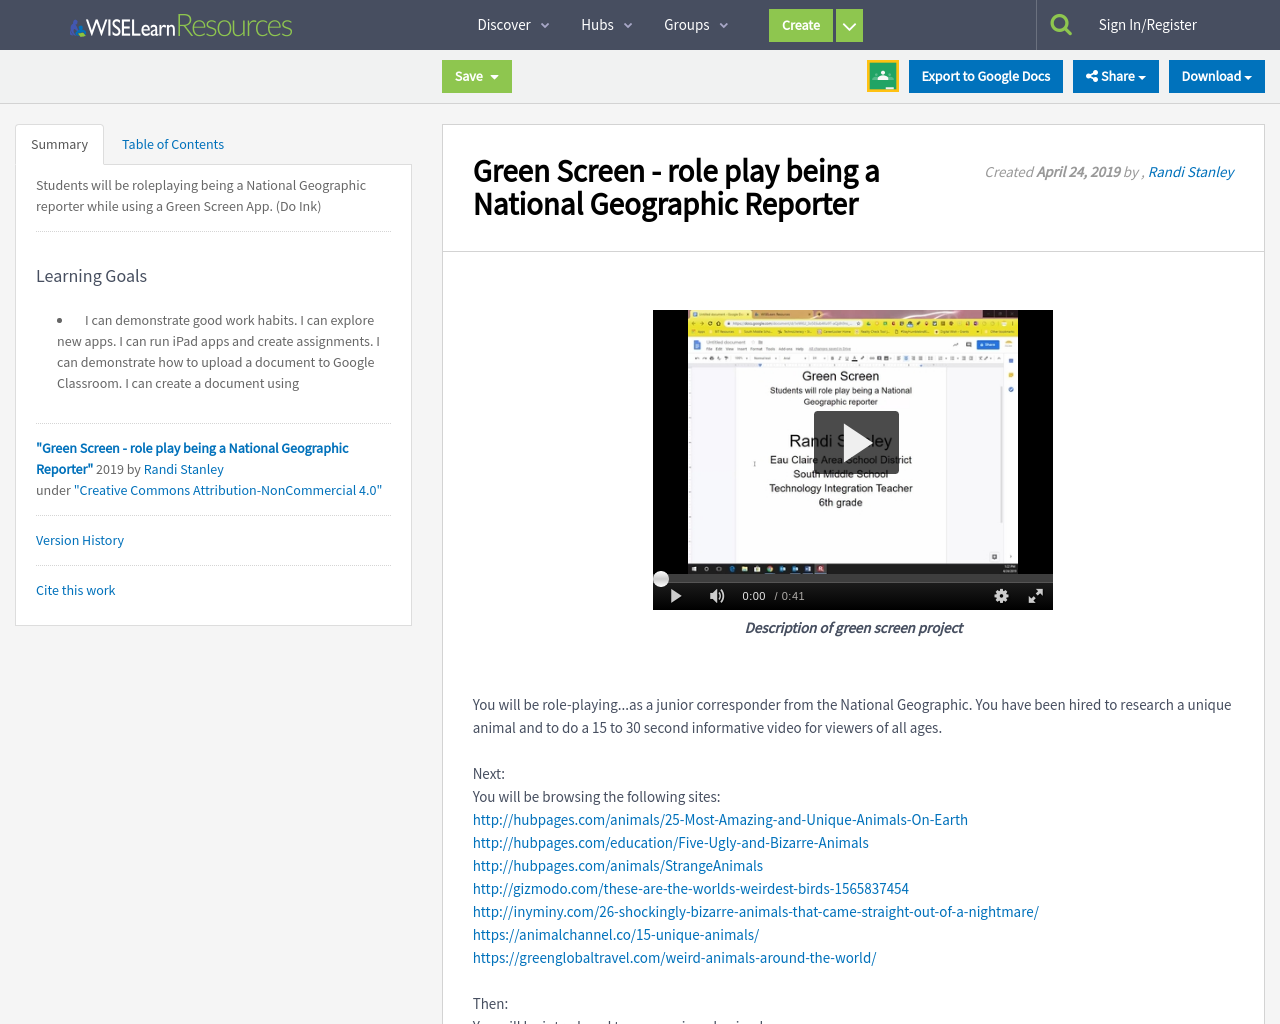The image size is (1280, 1024).
Task: Open the Share dropdown button
Action: (1115, 76)
